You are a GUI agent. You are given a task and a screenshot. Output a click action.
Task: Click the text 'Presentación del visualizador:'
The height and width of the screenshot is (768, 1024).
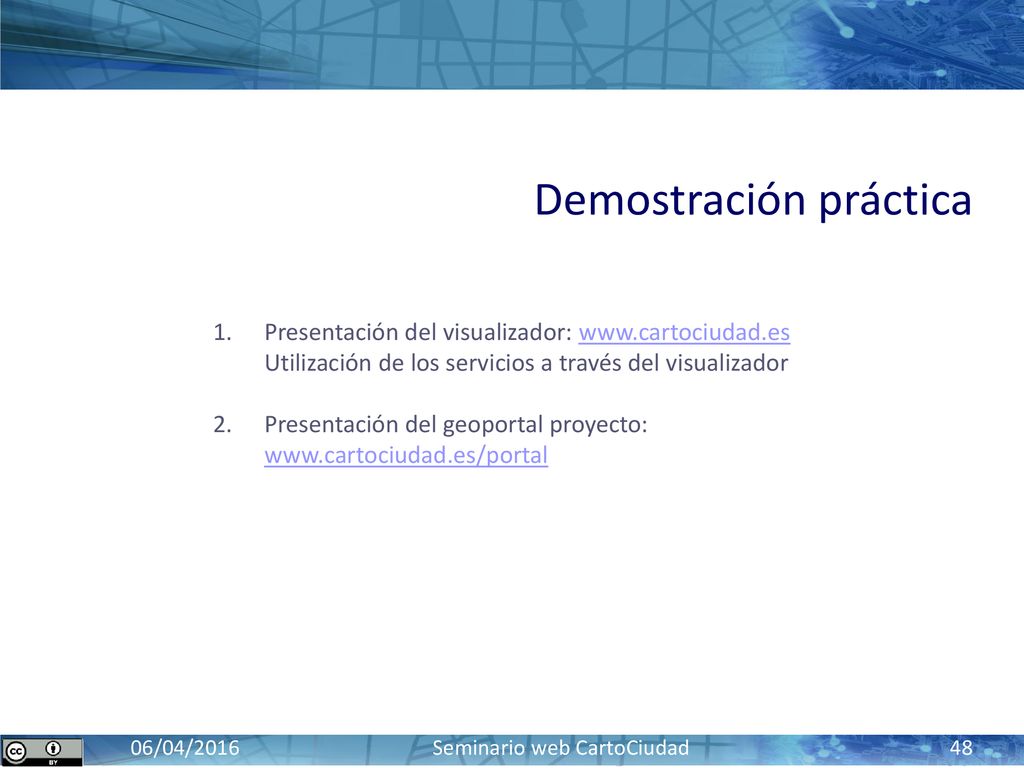(418, 332)
